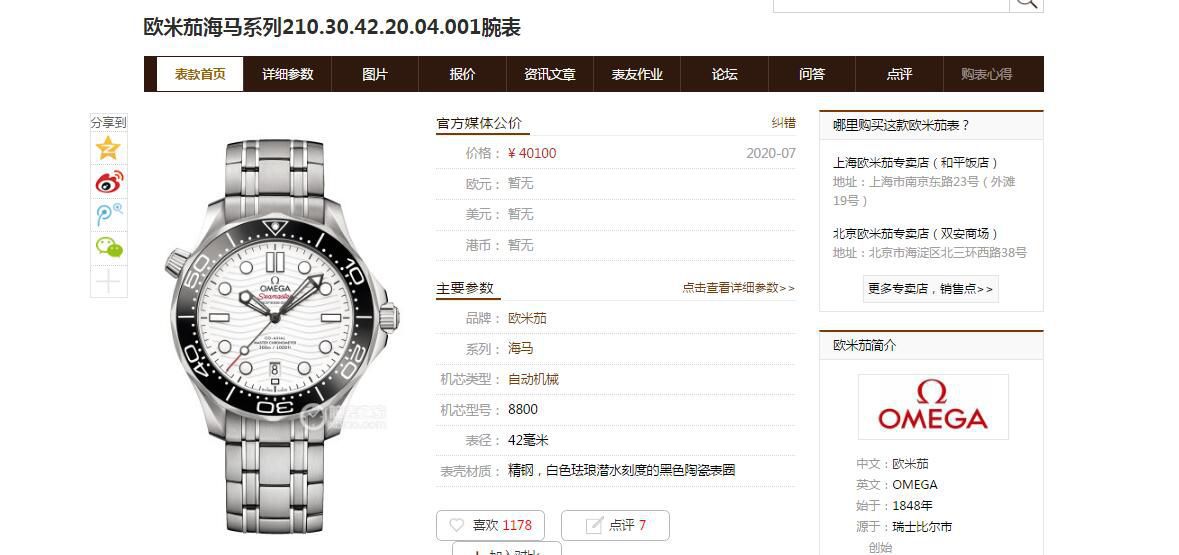Focus the search input field
Viewport: 1179px width, 555px height.
(891, 4)
